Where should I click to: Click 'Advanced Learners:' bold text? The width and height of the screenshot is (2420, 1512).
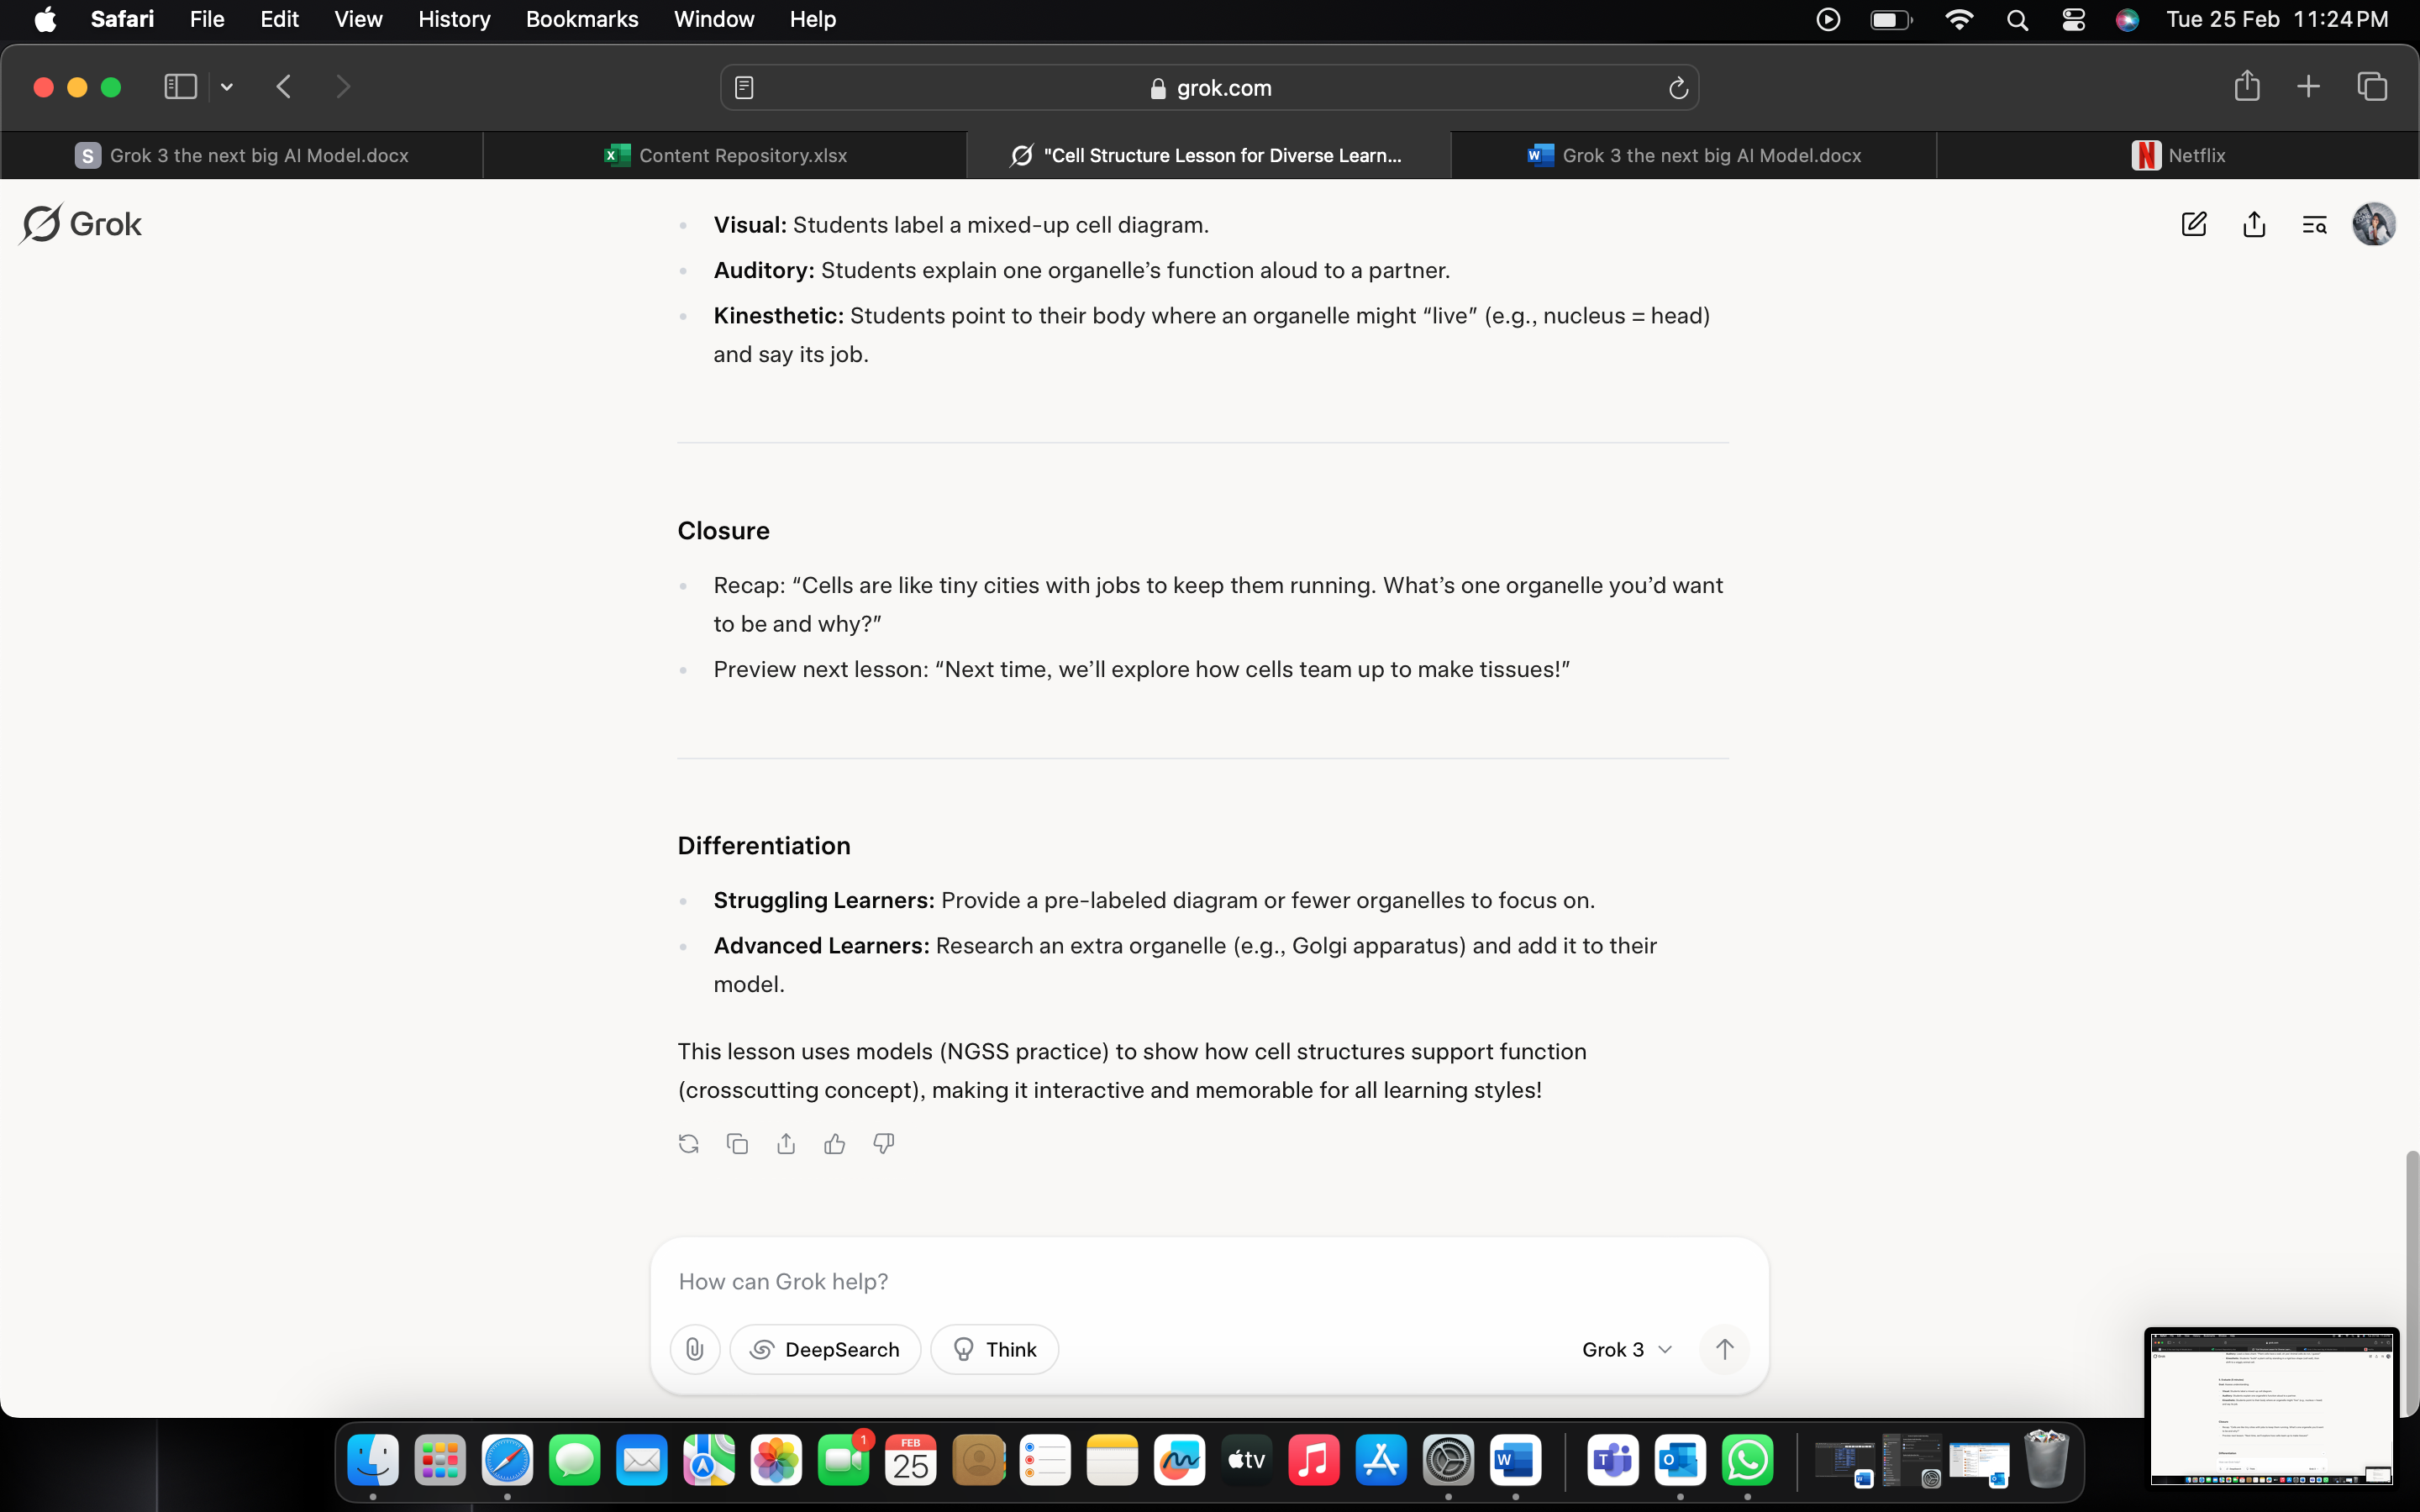point(821,945)
